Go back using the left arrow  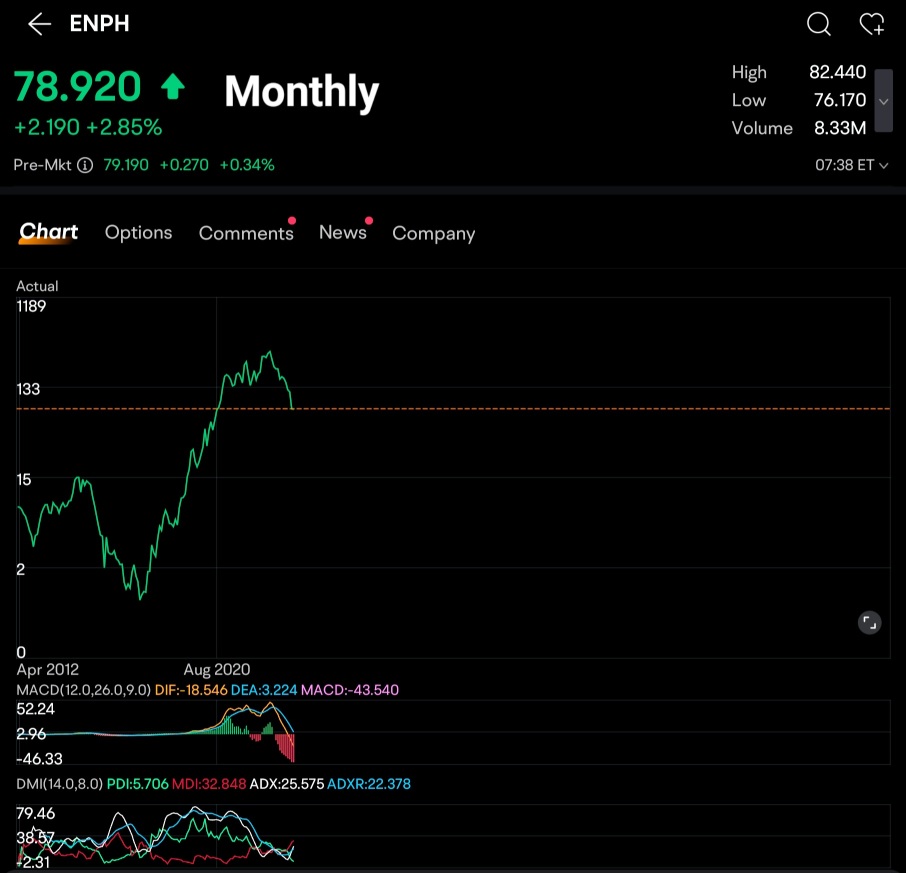39,24
